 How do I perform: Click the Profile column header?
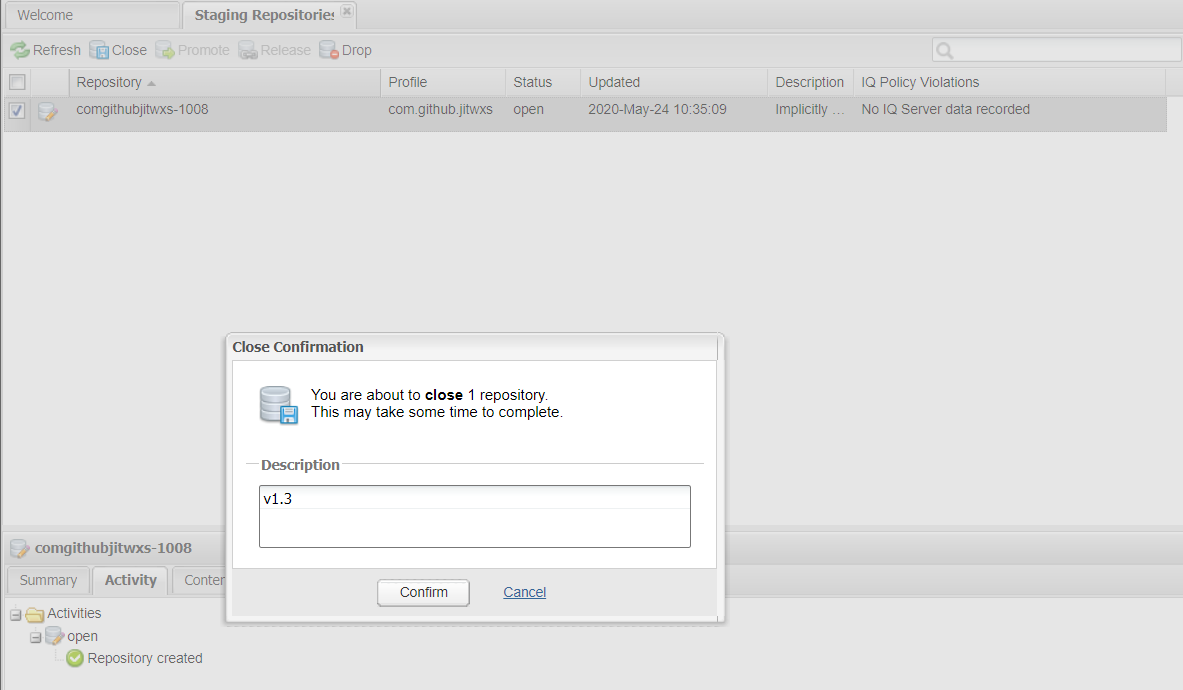click(x=443, y=82)
